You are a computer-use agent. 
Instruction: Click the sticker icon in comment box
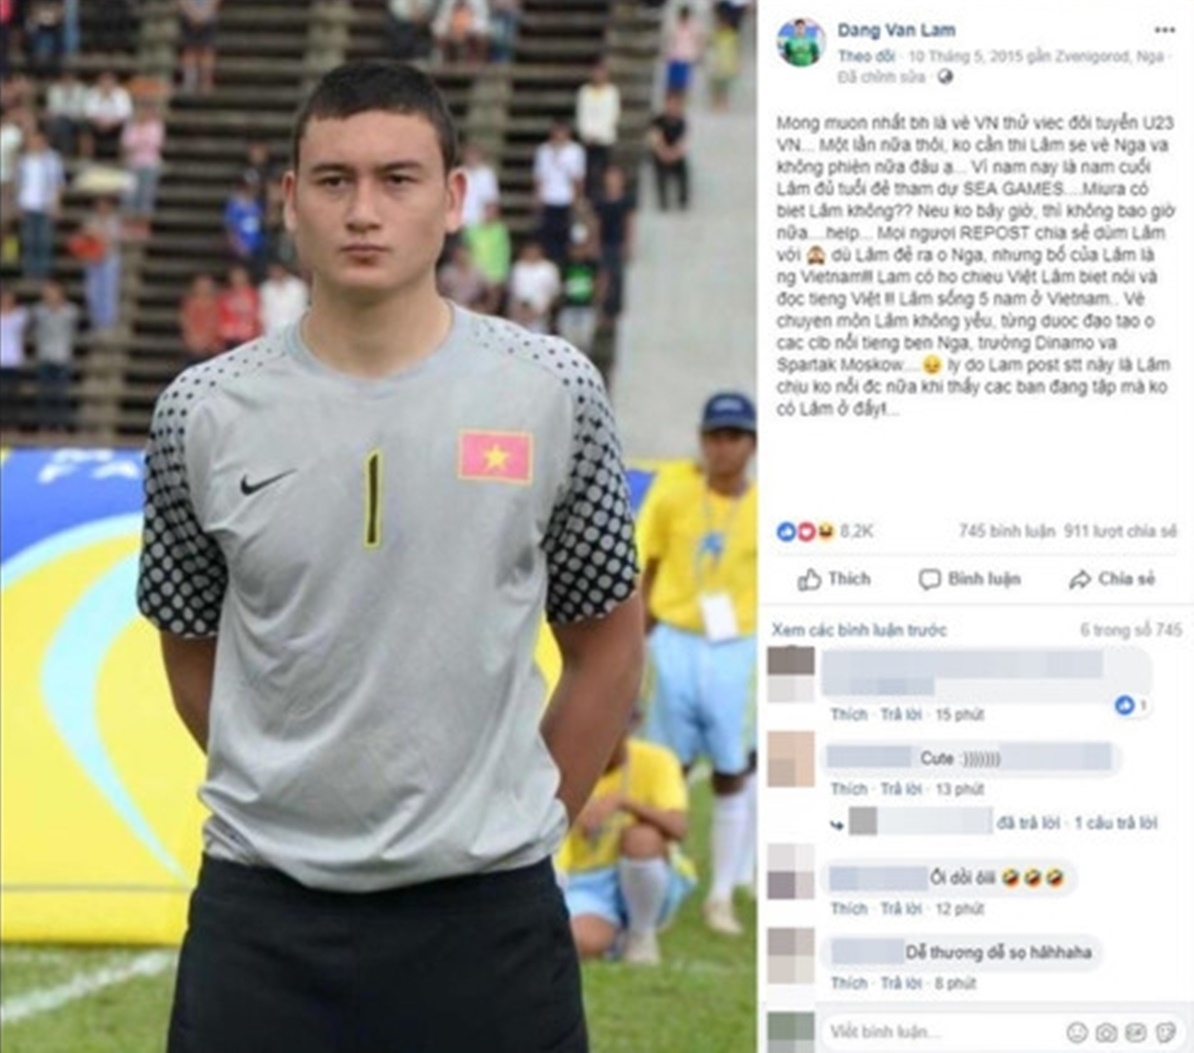[x=1166, y=1032]
